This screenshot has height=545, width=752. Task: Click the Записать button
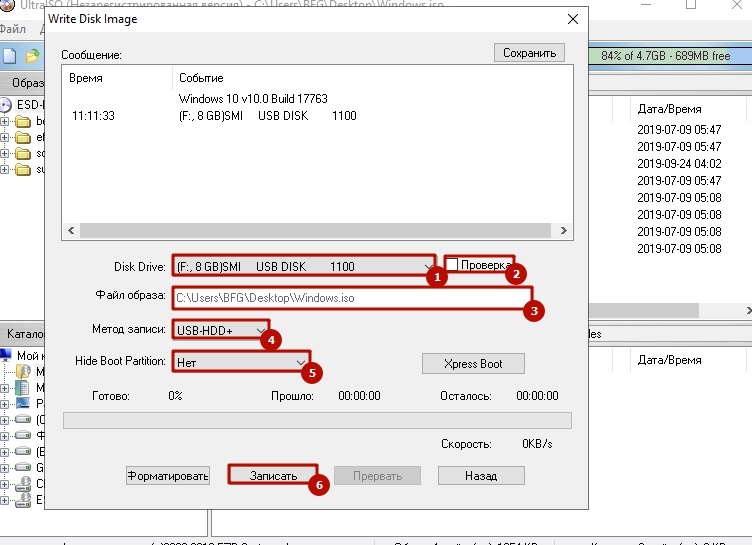tap(273, 475)
